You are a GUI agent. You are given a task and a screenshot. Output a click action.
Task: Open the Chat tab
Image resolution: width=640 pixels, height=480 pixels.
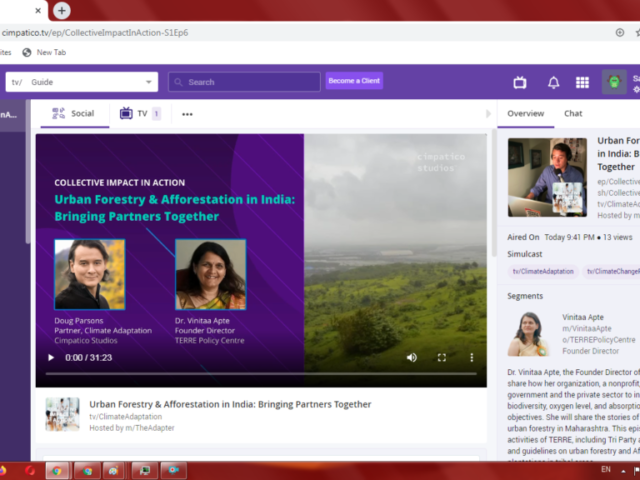pyautogui.click(x=573, y=114)
